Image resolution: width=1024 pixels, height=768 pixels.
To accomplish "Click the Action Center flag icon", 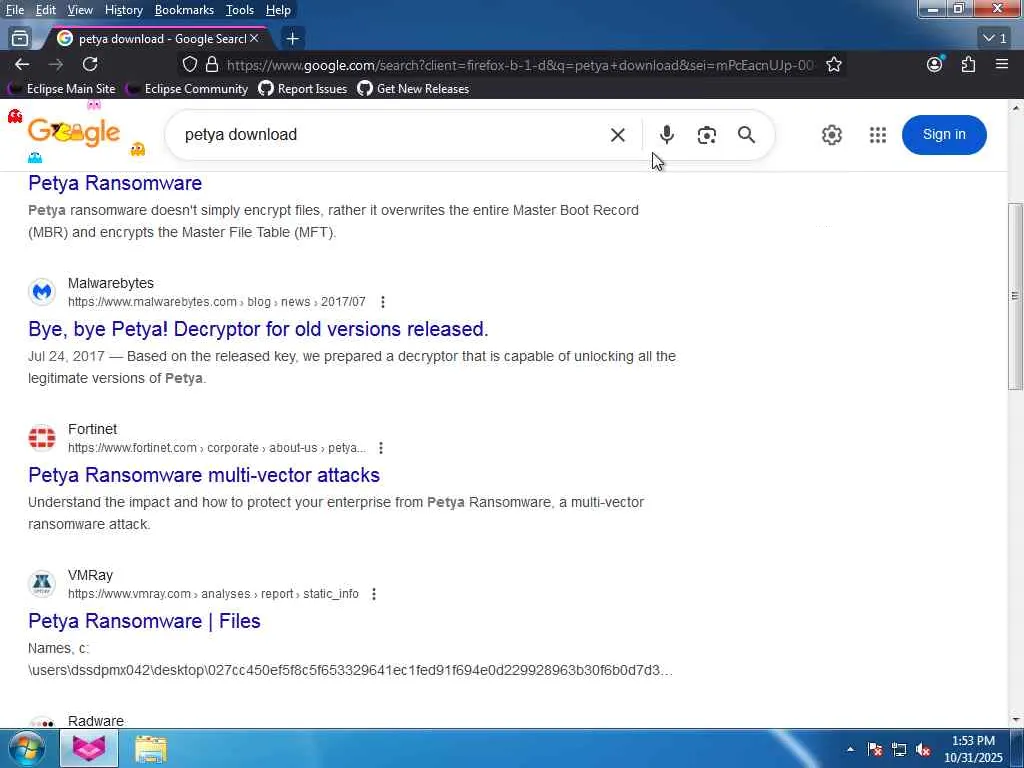I will 874,749.
